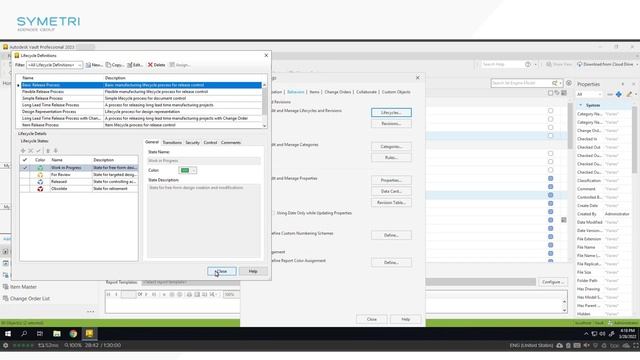Image resolution: width=640 pixels, height=360 pixels.
Task: Switch to the Comments tab
Action: click(x=231, y=142)
